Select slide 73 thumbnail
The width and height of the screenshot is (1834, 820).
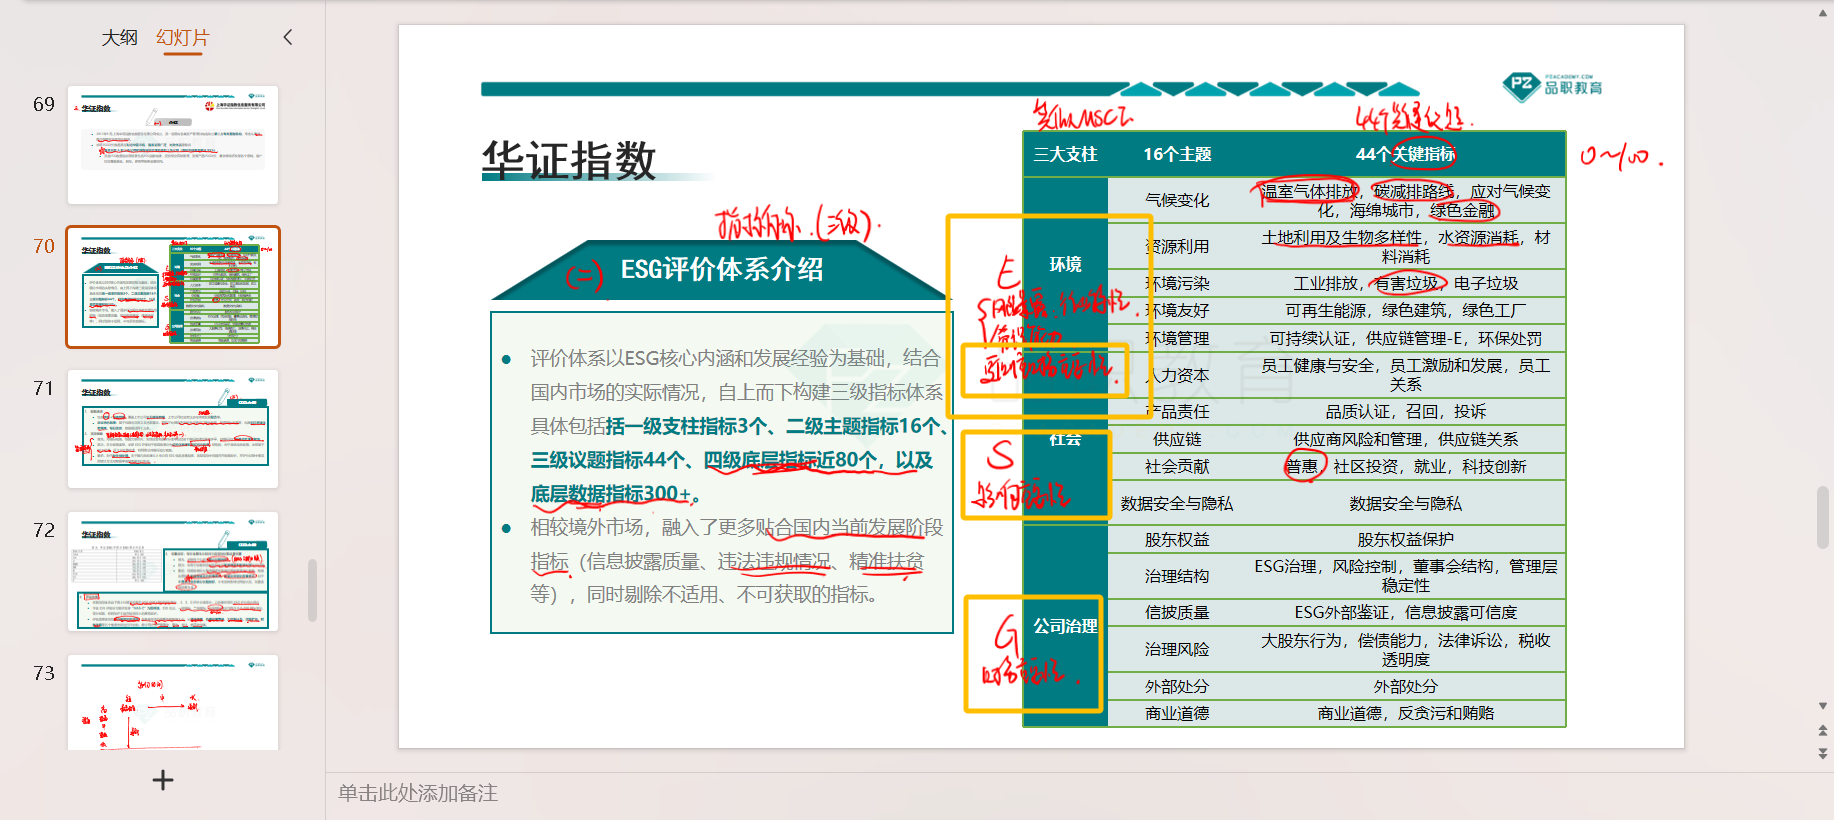(173, 702)
